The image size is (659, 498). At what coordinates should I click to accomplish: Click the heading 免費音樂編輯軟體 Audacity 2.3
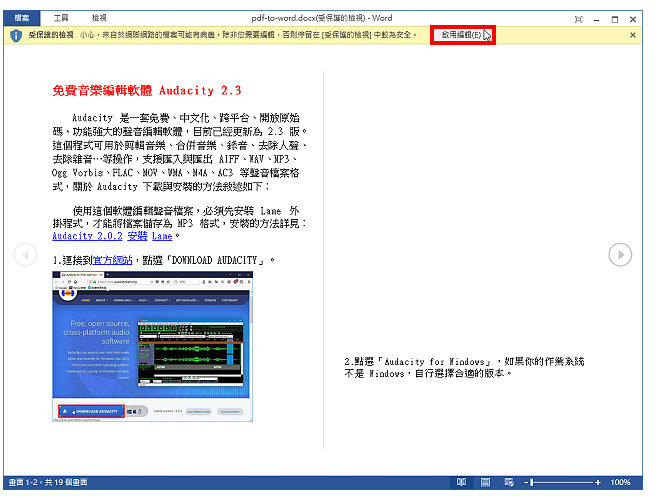tap(147, 90)
